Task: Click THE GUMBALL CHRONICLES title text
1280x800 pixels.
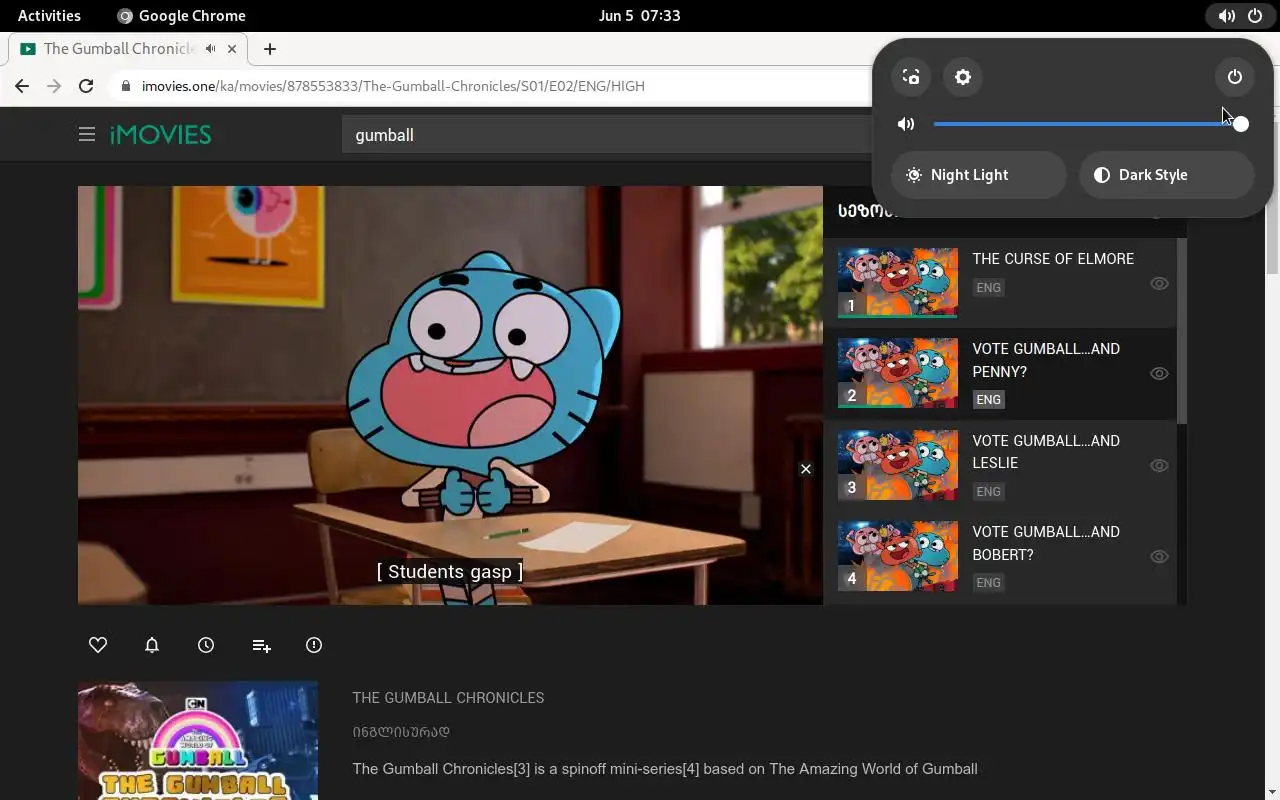Action: [x=448, y=698]
